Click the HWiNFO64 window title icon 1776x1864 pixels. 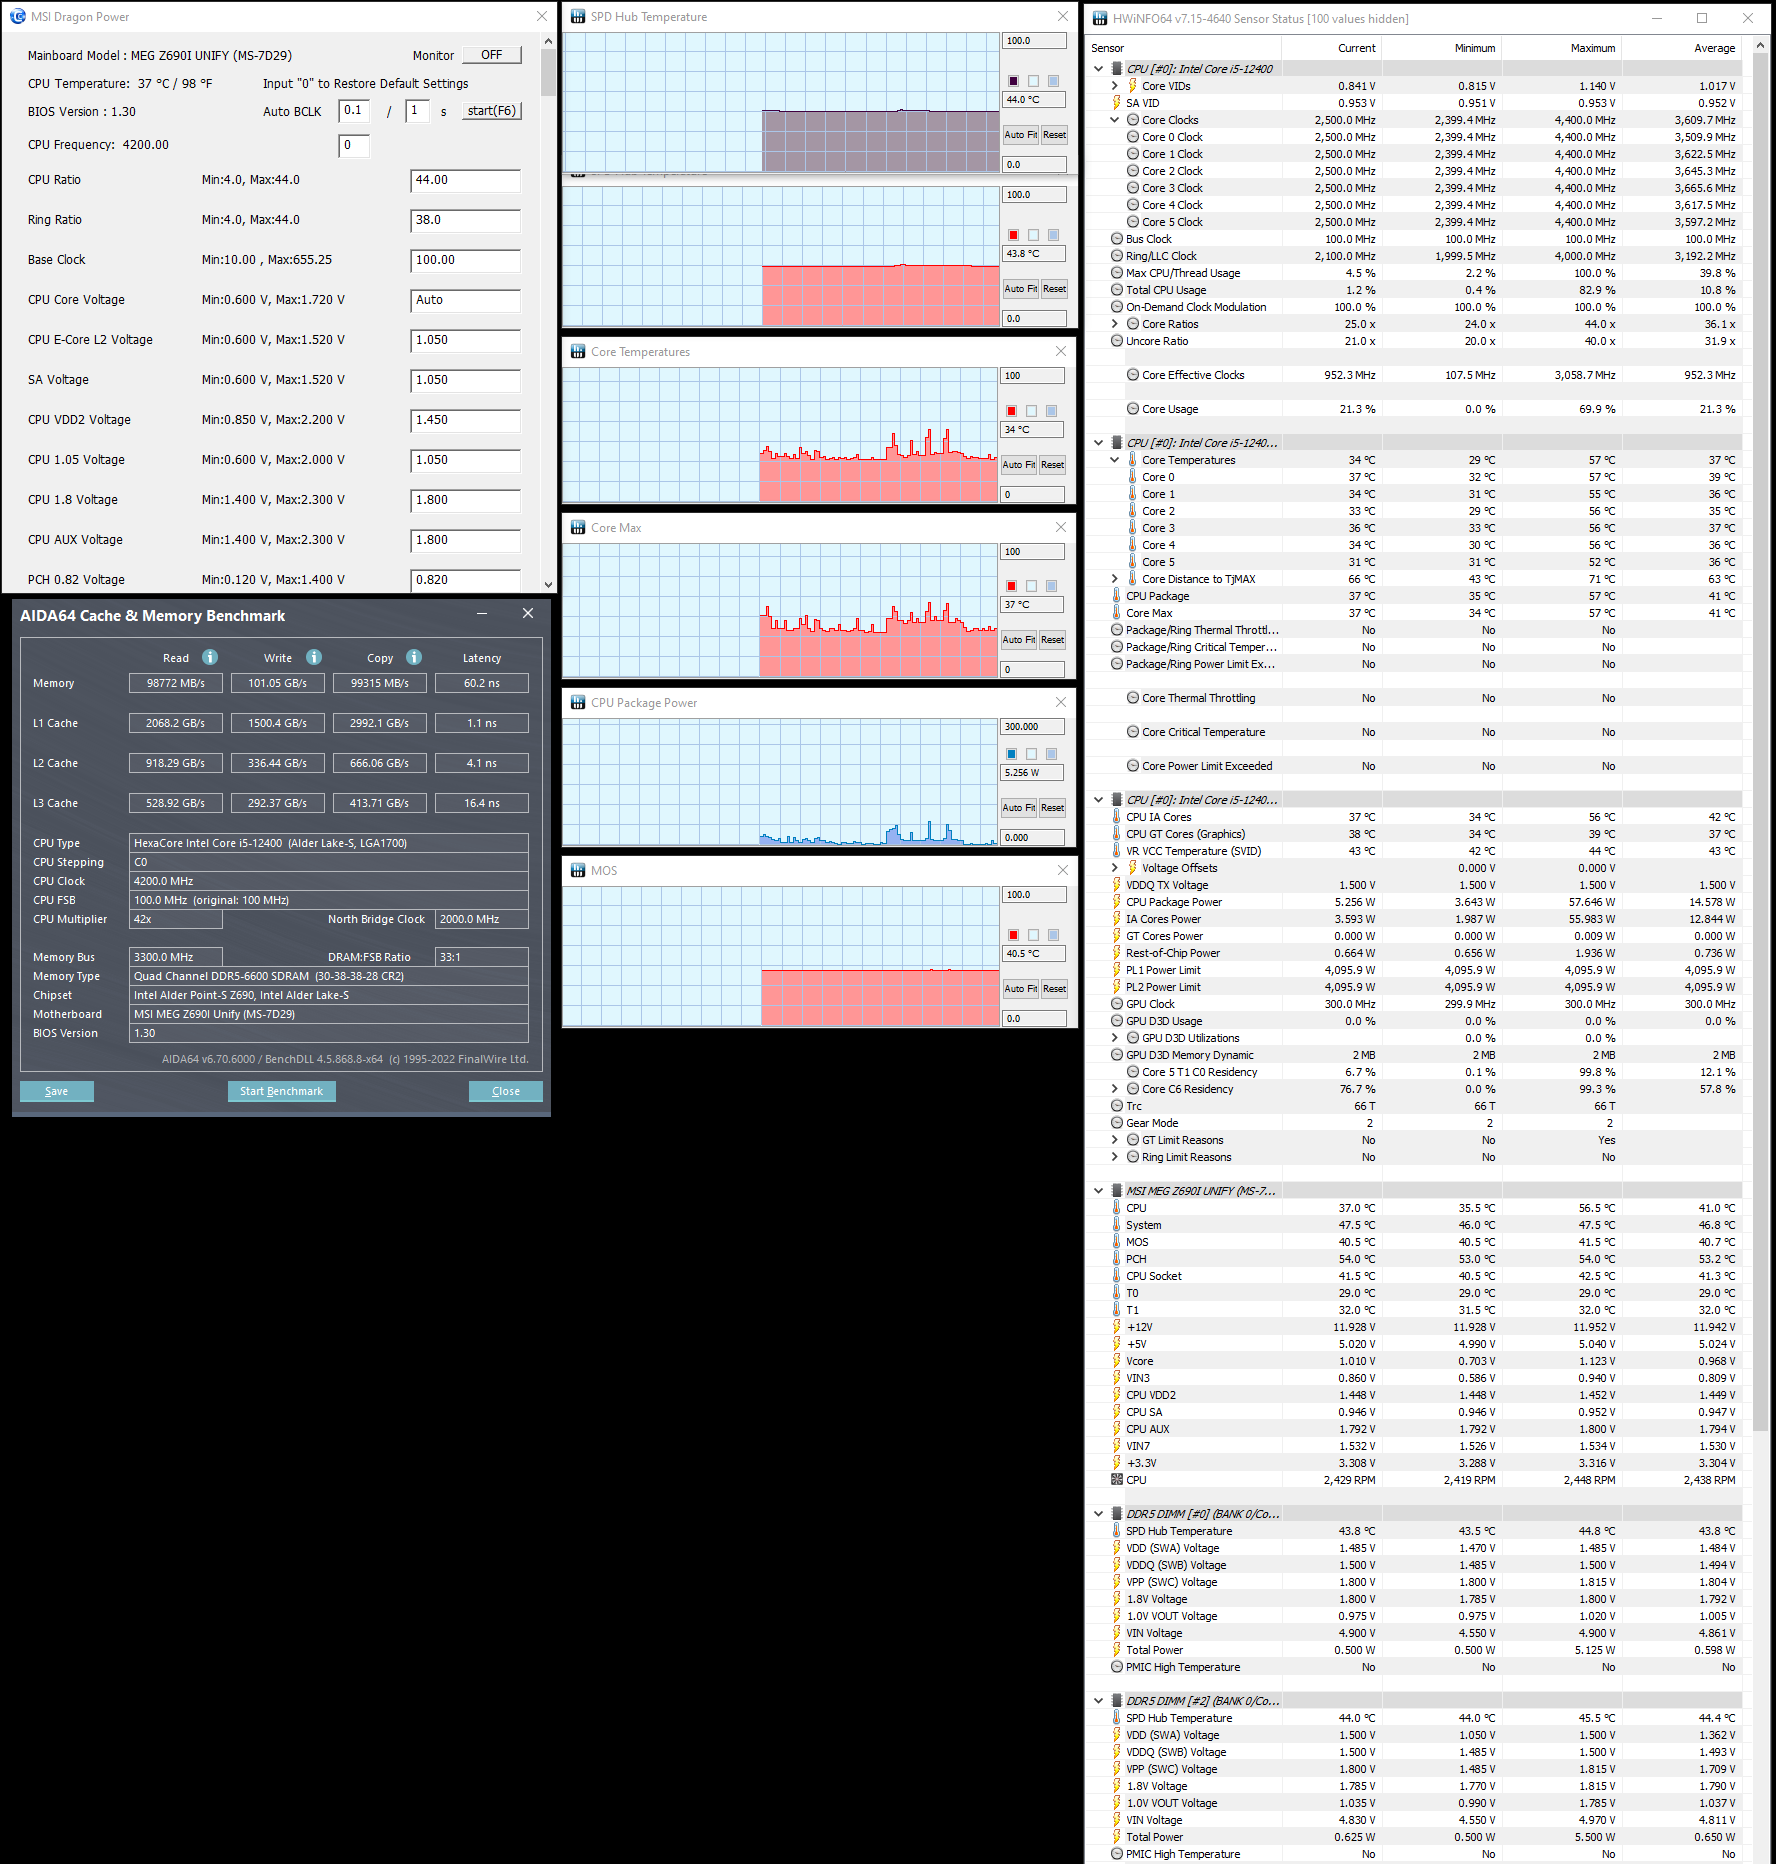coord(1100,18)
